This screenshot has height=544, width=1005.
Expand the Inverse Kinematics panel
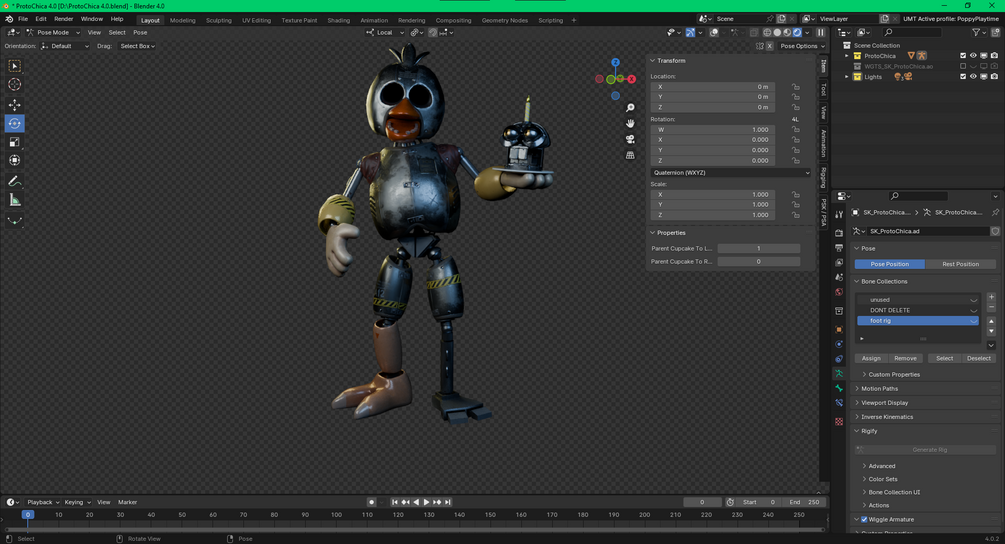887,417
